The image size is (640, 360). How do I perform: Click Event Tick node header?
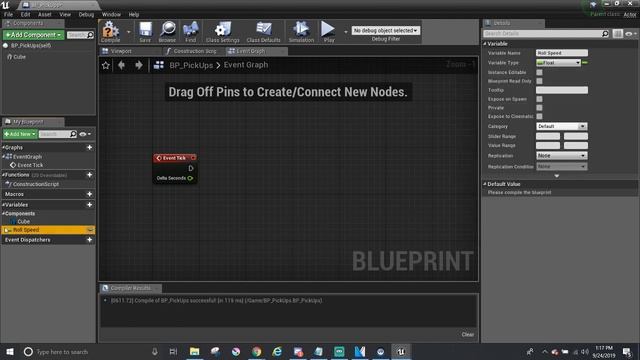175,158
